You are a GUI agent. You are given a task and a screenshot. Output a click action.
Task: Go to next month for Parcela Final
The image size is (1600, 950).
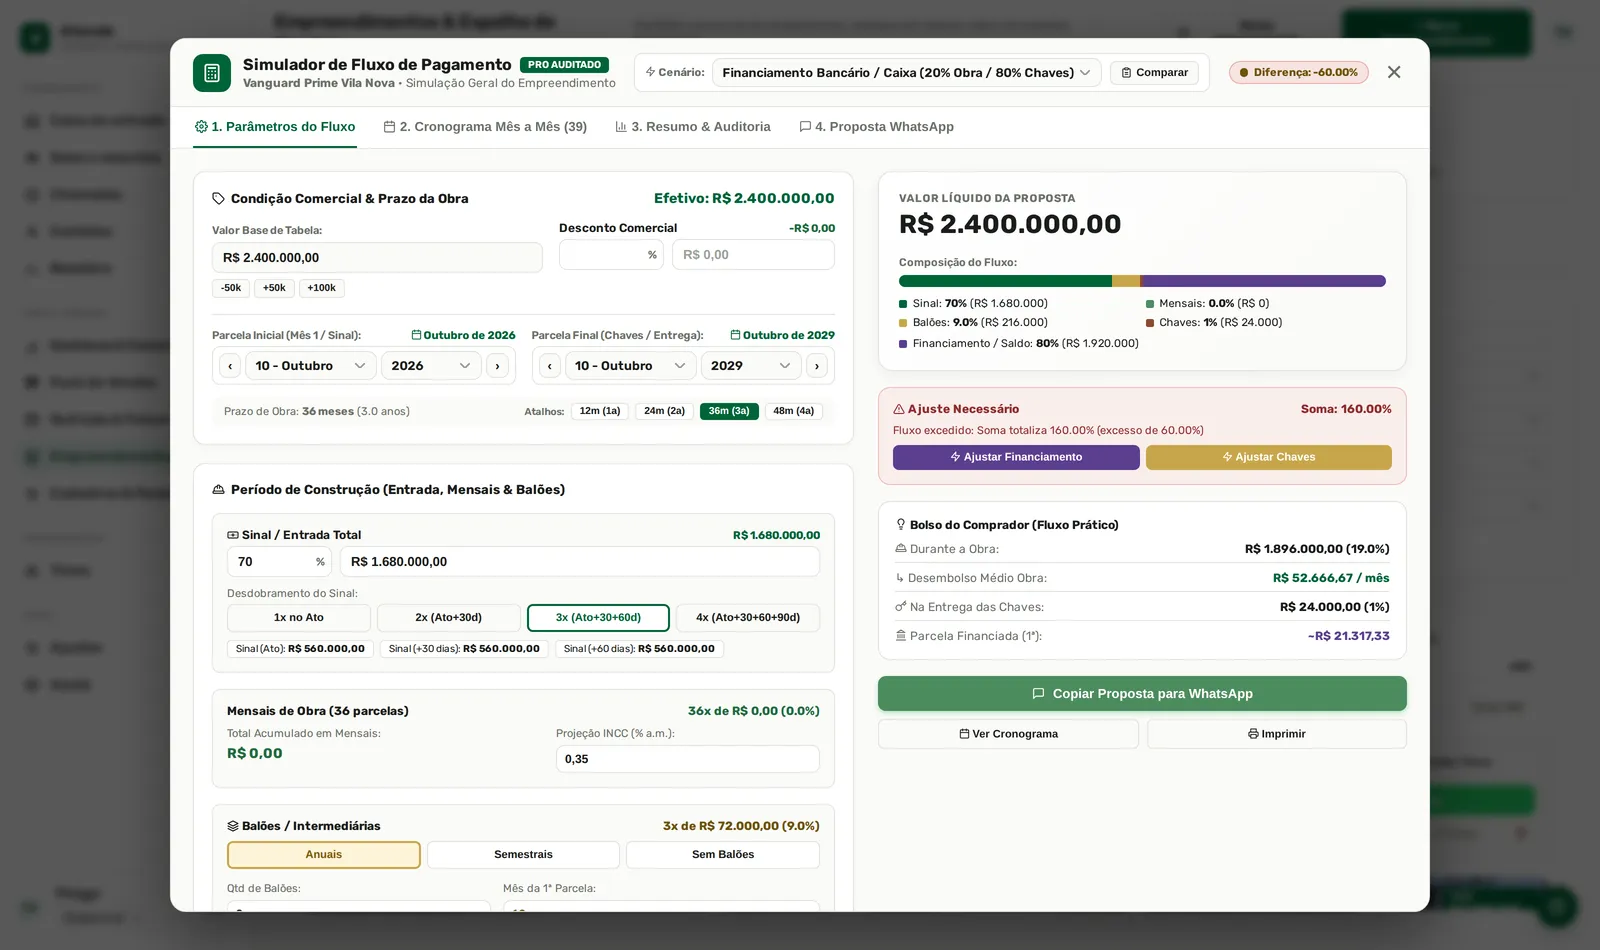(x=817, y=366)
